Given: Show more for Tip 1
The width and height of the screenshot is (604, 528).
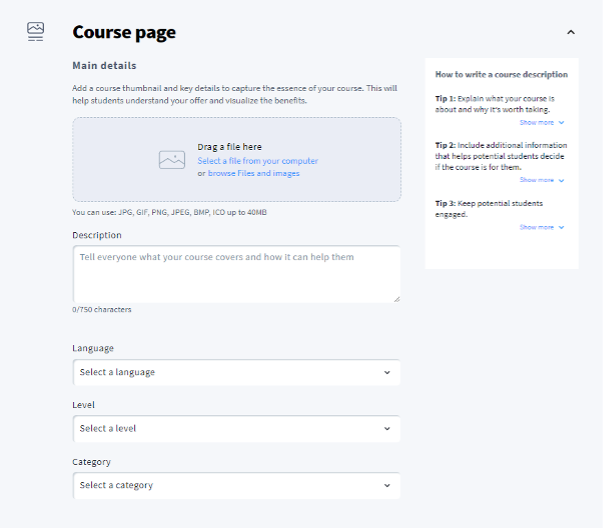Looking at the screenshot, I should [537, 123].
